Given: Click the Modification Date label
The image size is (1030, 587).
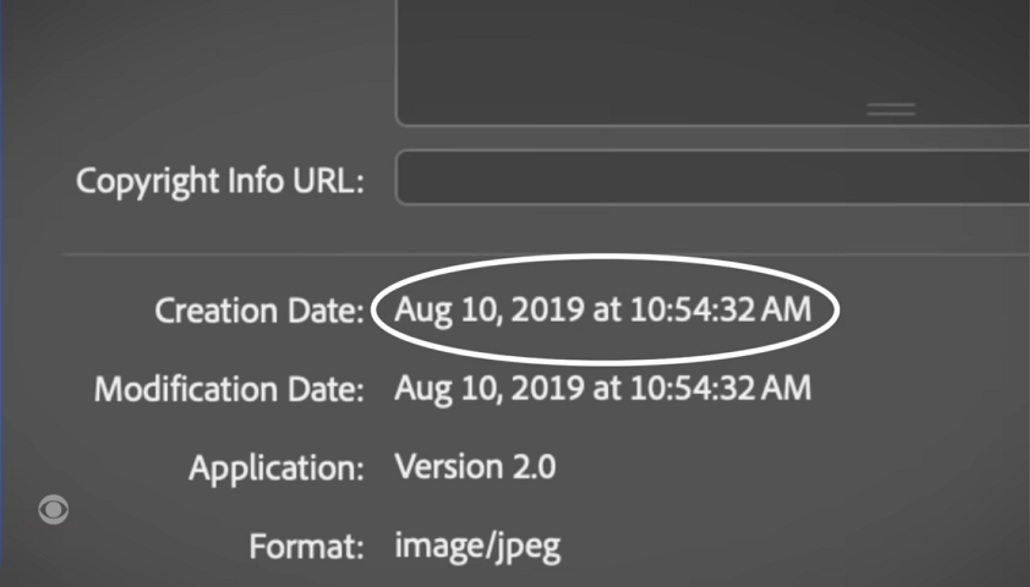Looking at the screenshot, I should (x=229, y=389).
